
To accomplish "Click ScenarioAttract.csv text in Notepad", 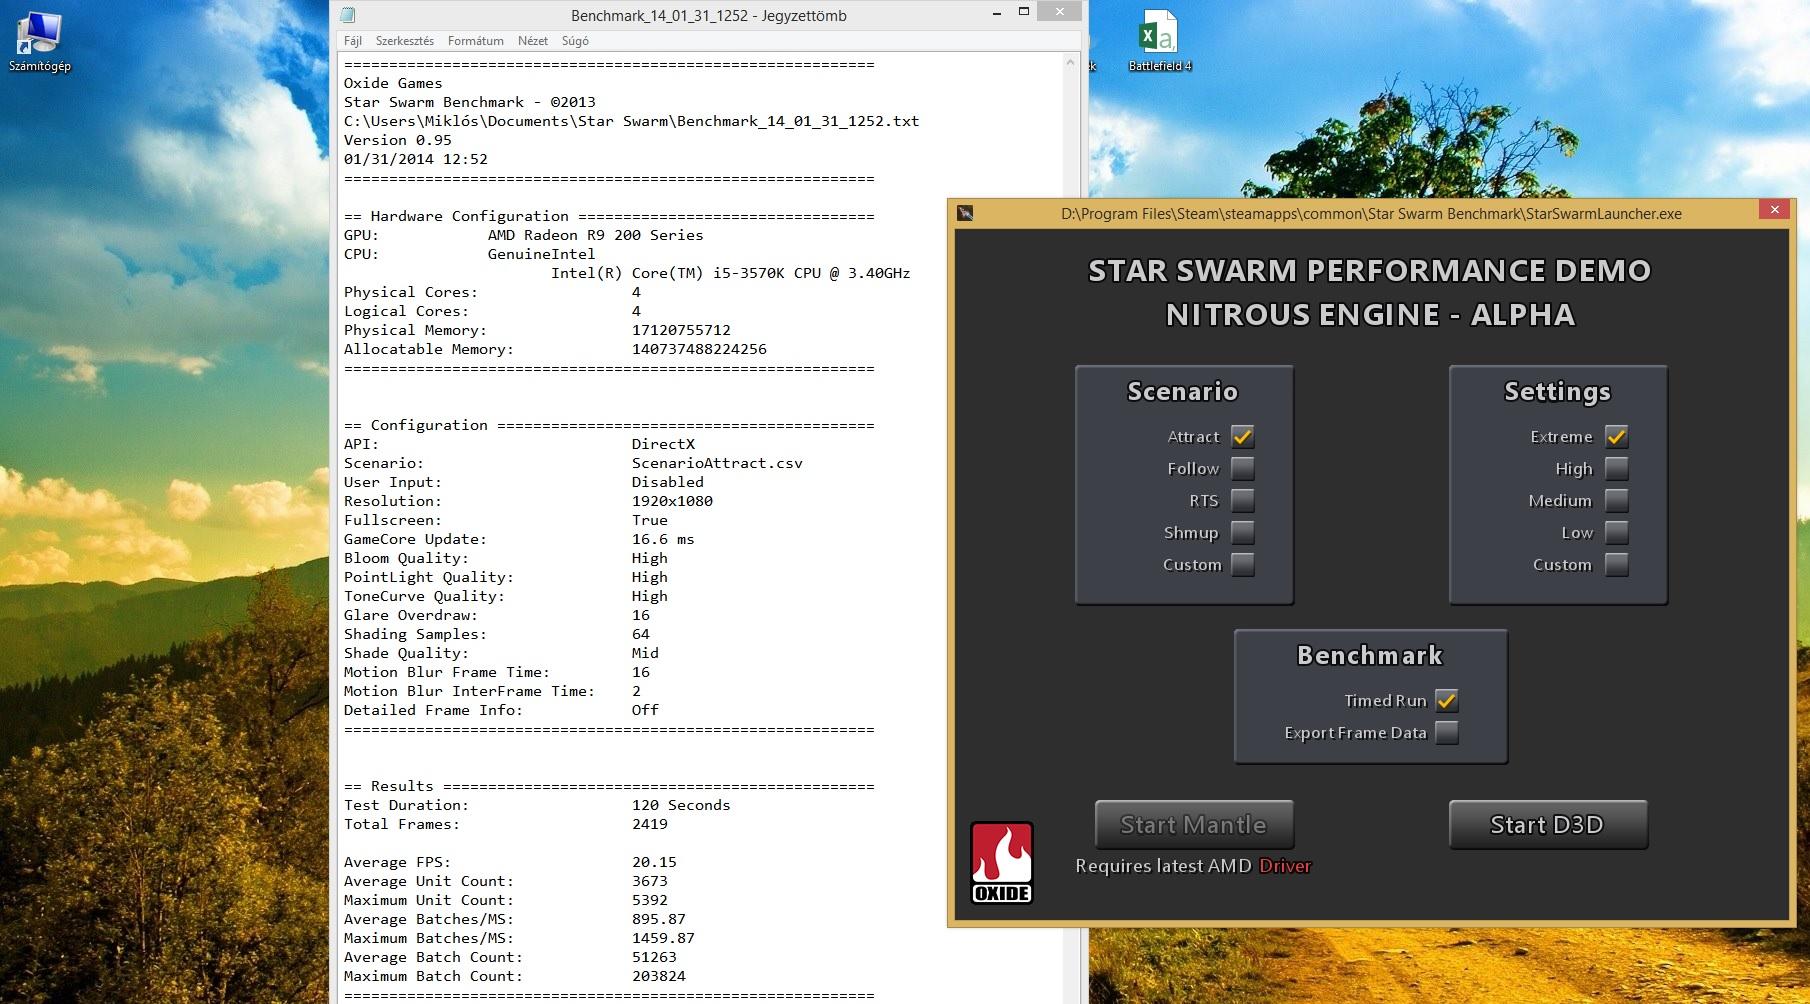I will [x=717, y=463].
